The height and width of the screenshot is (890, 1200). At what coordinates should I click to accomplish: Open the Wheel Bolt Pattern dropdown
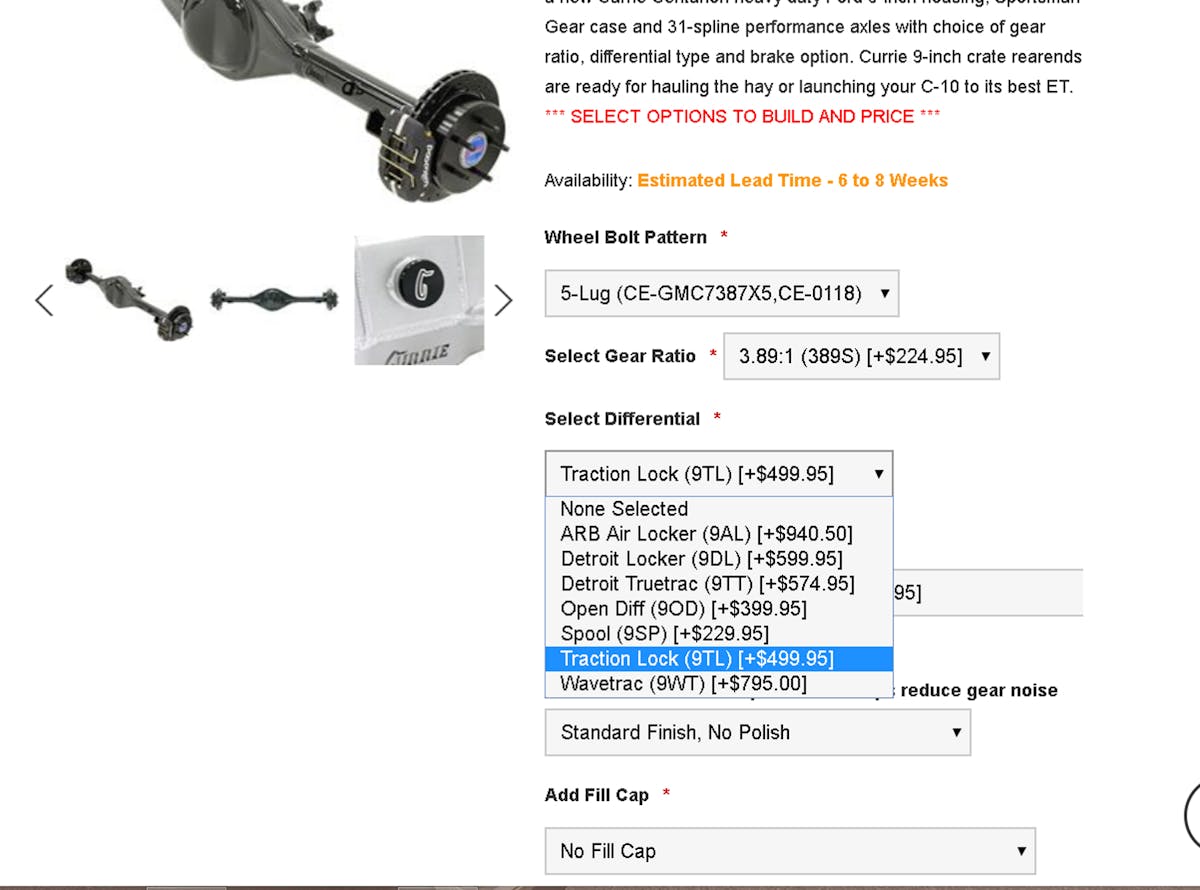pos(721,294)
